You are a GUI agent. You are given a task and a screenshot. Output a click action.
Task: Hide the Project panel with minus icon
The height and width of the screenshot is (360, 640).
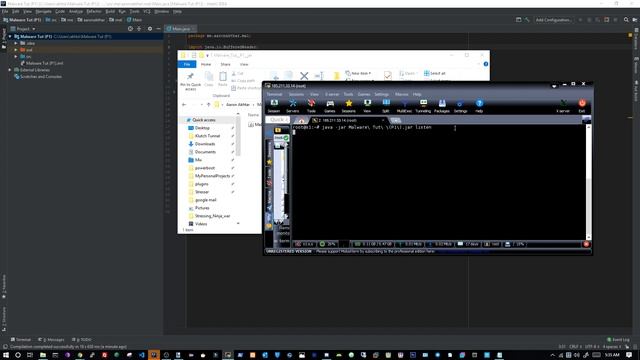point(158,29)
